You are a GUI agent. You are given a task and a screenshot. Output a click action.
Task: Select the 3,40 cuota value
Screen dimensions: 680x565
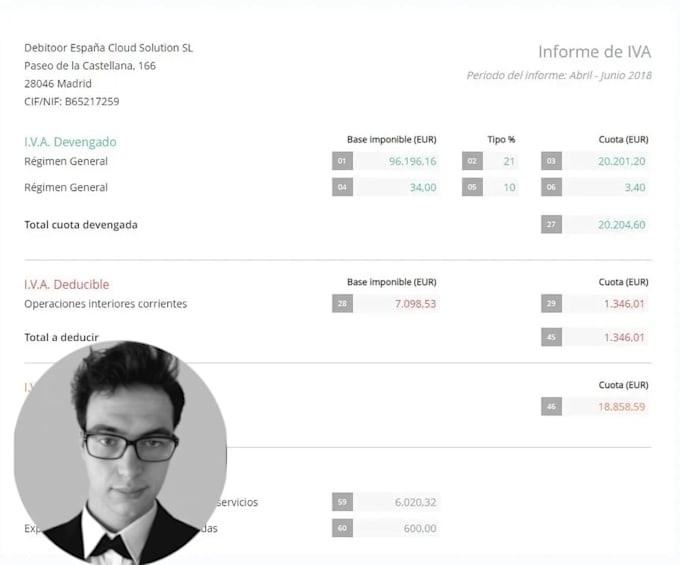[635, 187]
